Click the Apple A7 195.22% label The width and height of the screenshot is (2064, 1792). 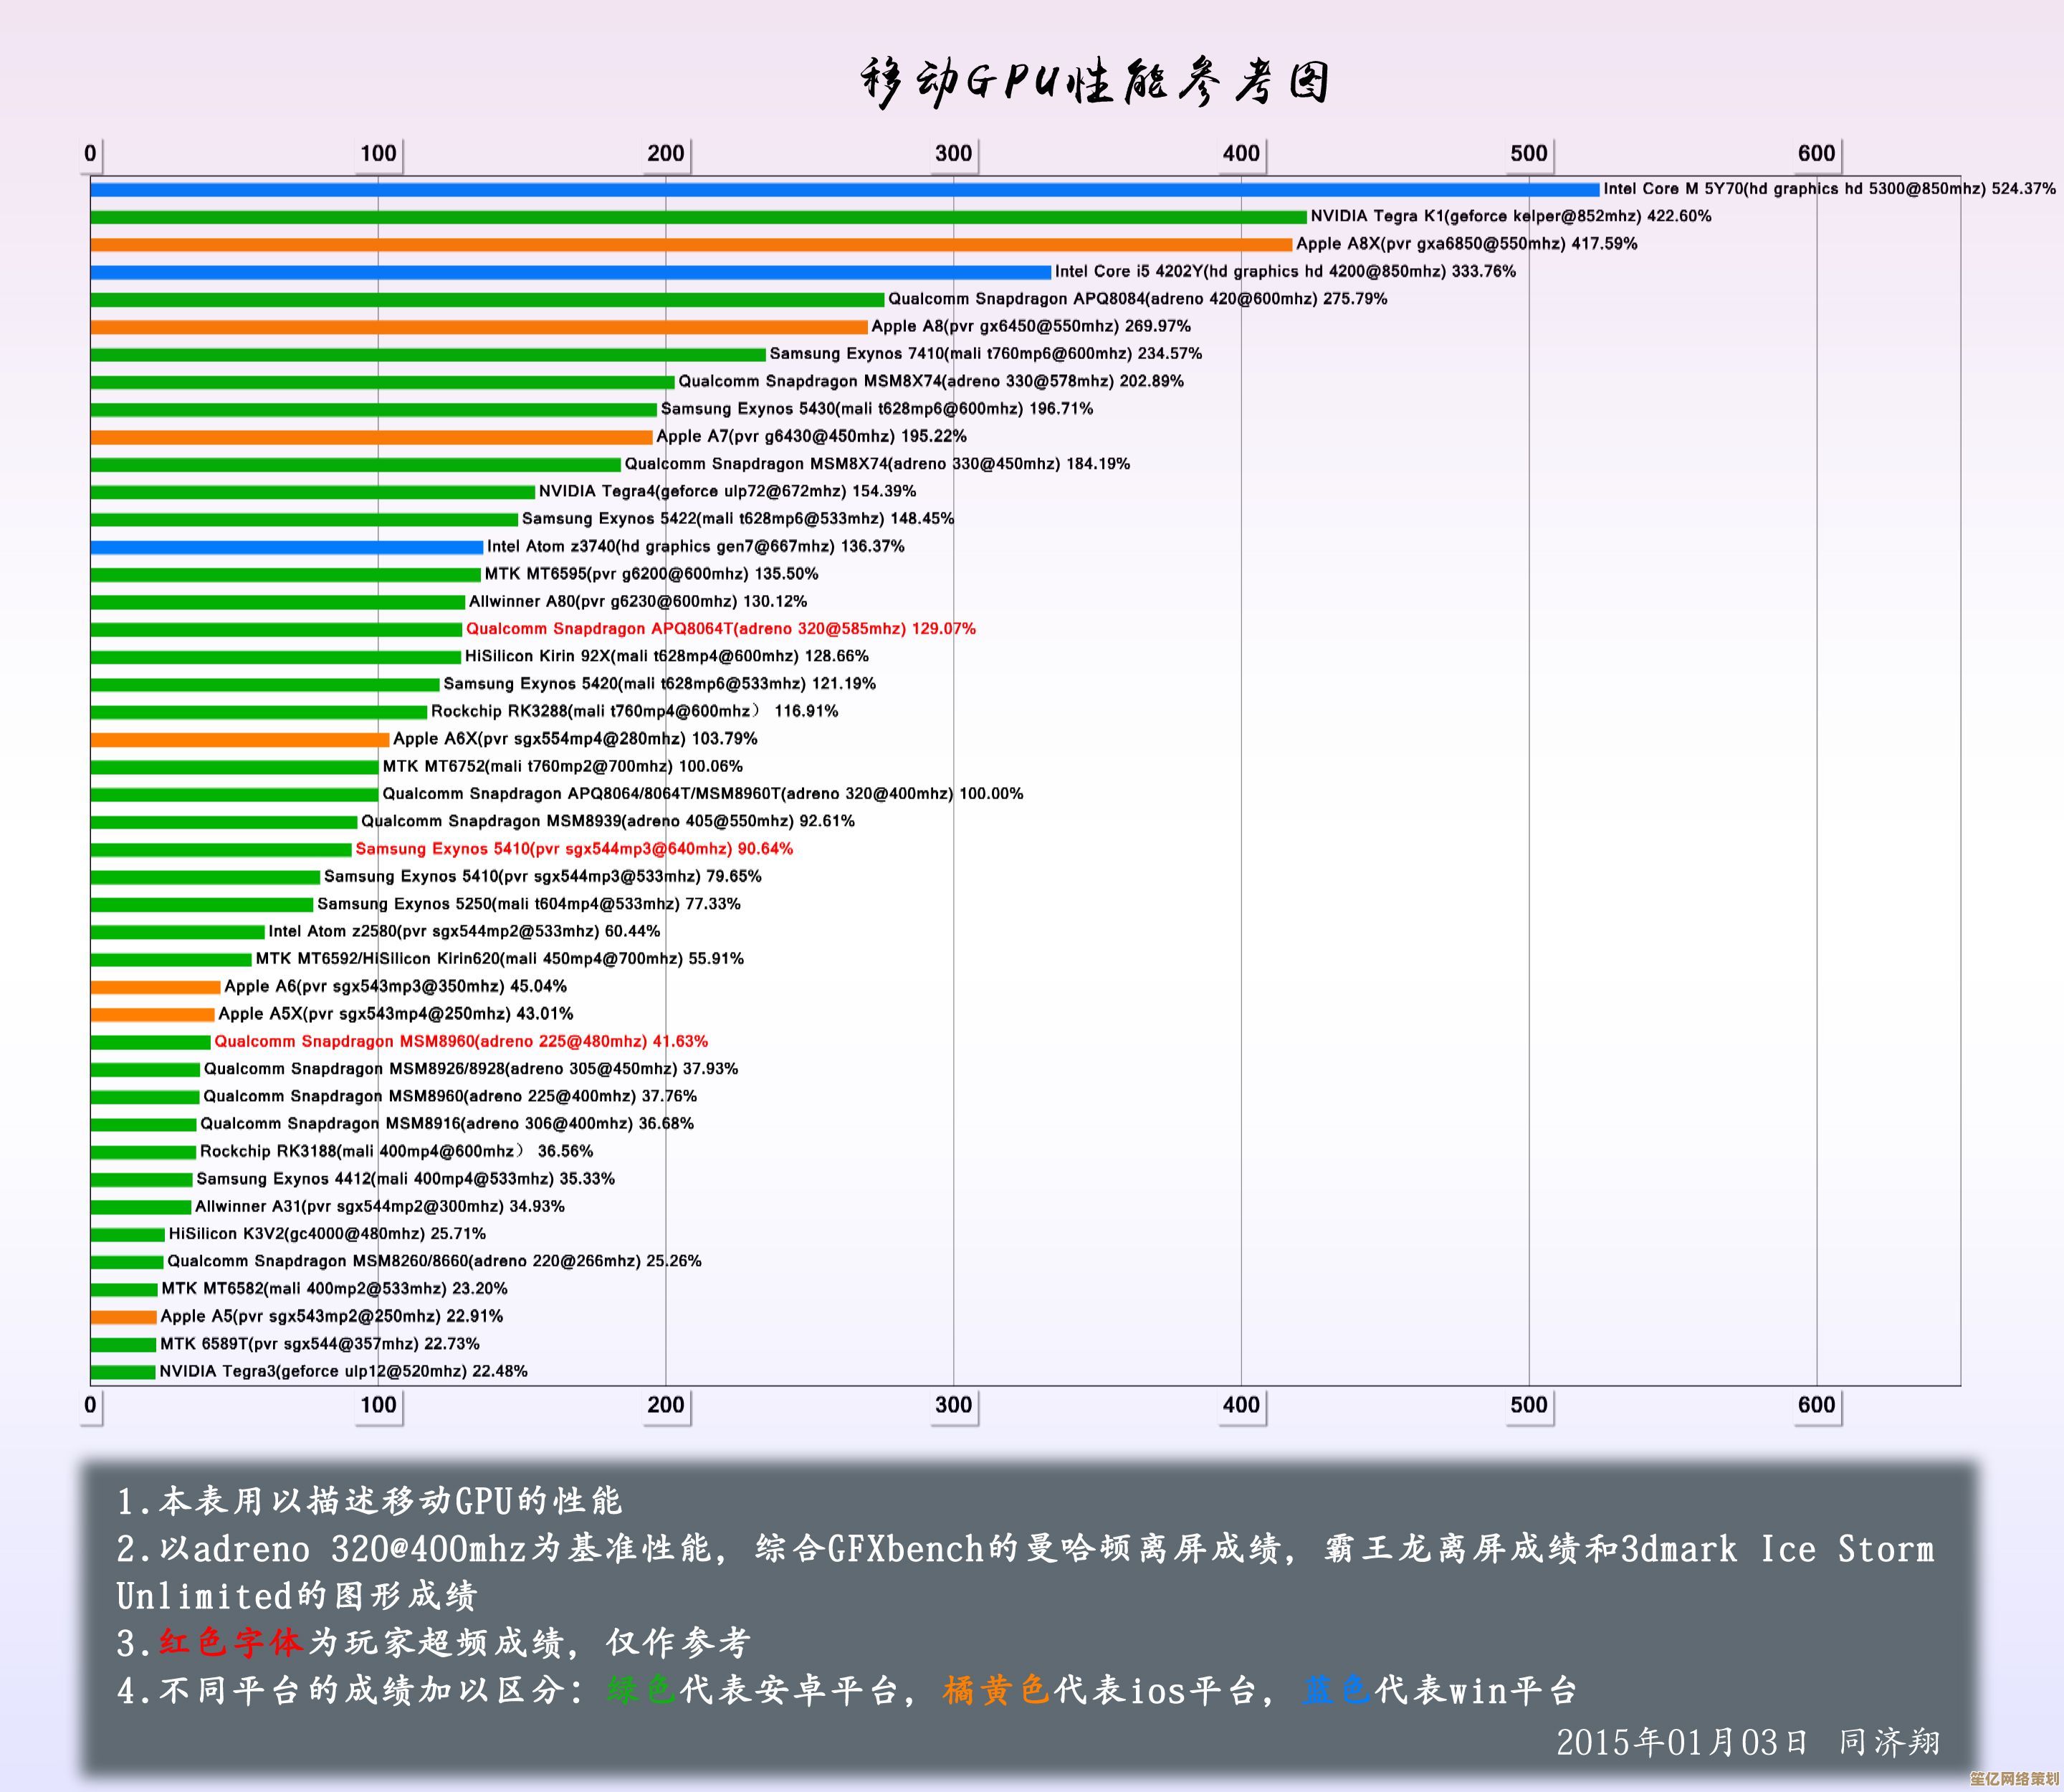click(811, 436)
